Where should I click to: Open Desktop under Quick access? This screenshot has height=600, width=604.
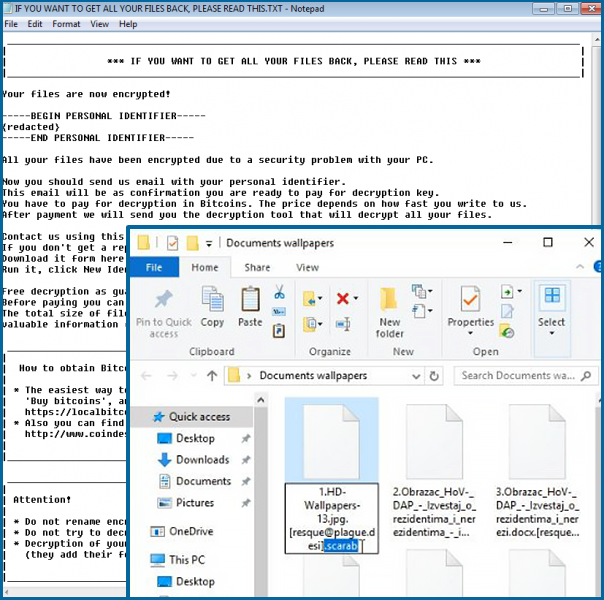pos(195,438)
